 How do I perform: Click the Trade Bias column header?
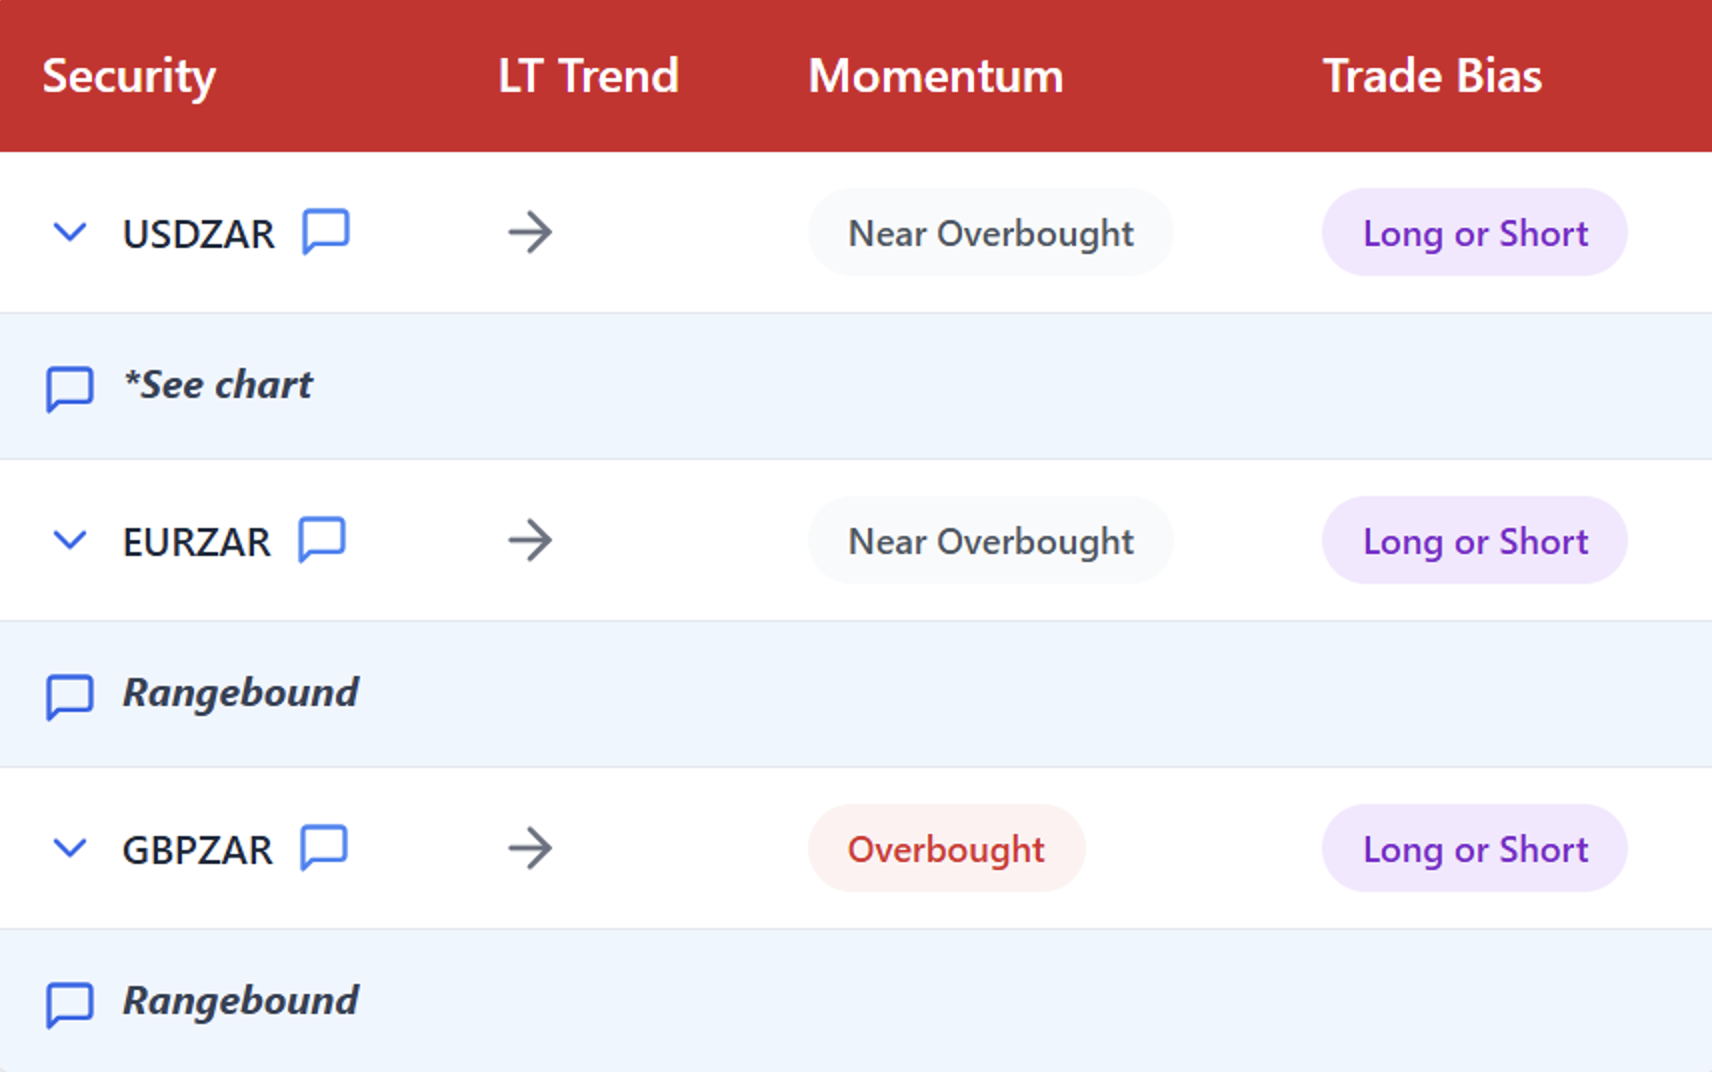tap(1432, 76)
